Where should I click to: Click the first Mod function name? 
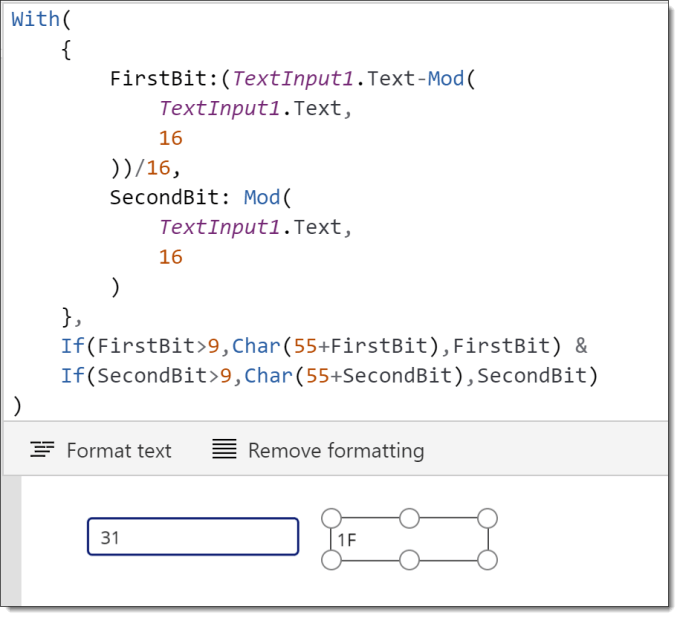tap(446, 79)
